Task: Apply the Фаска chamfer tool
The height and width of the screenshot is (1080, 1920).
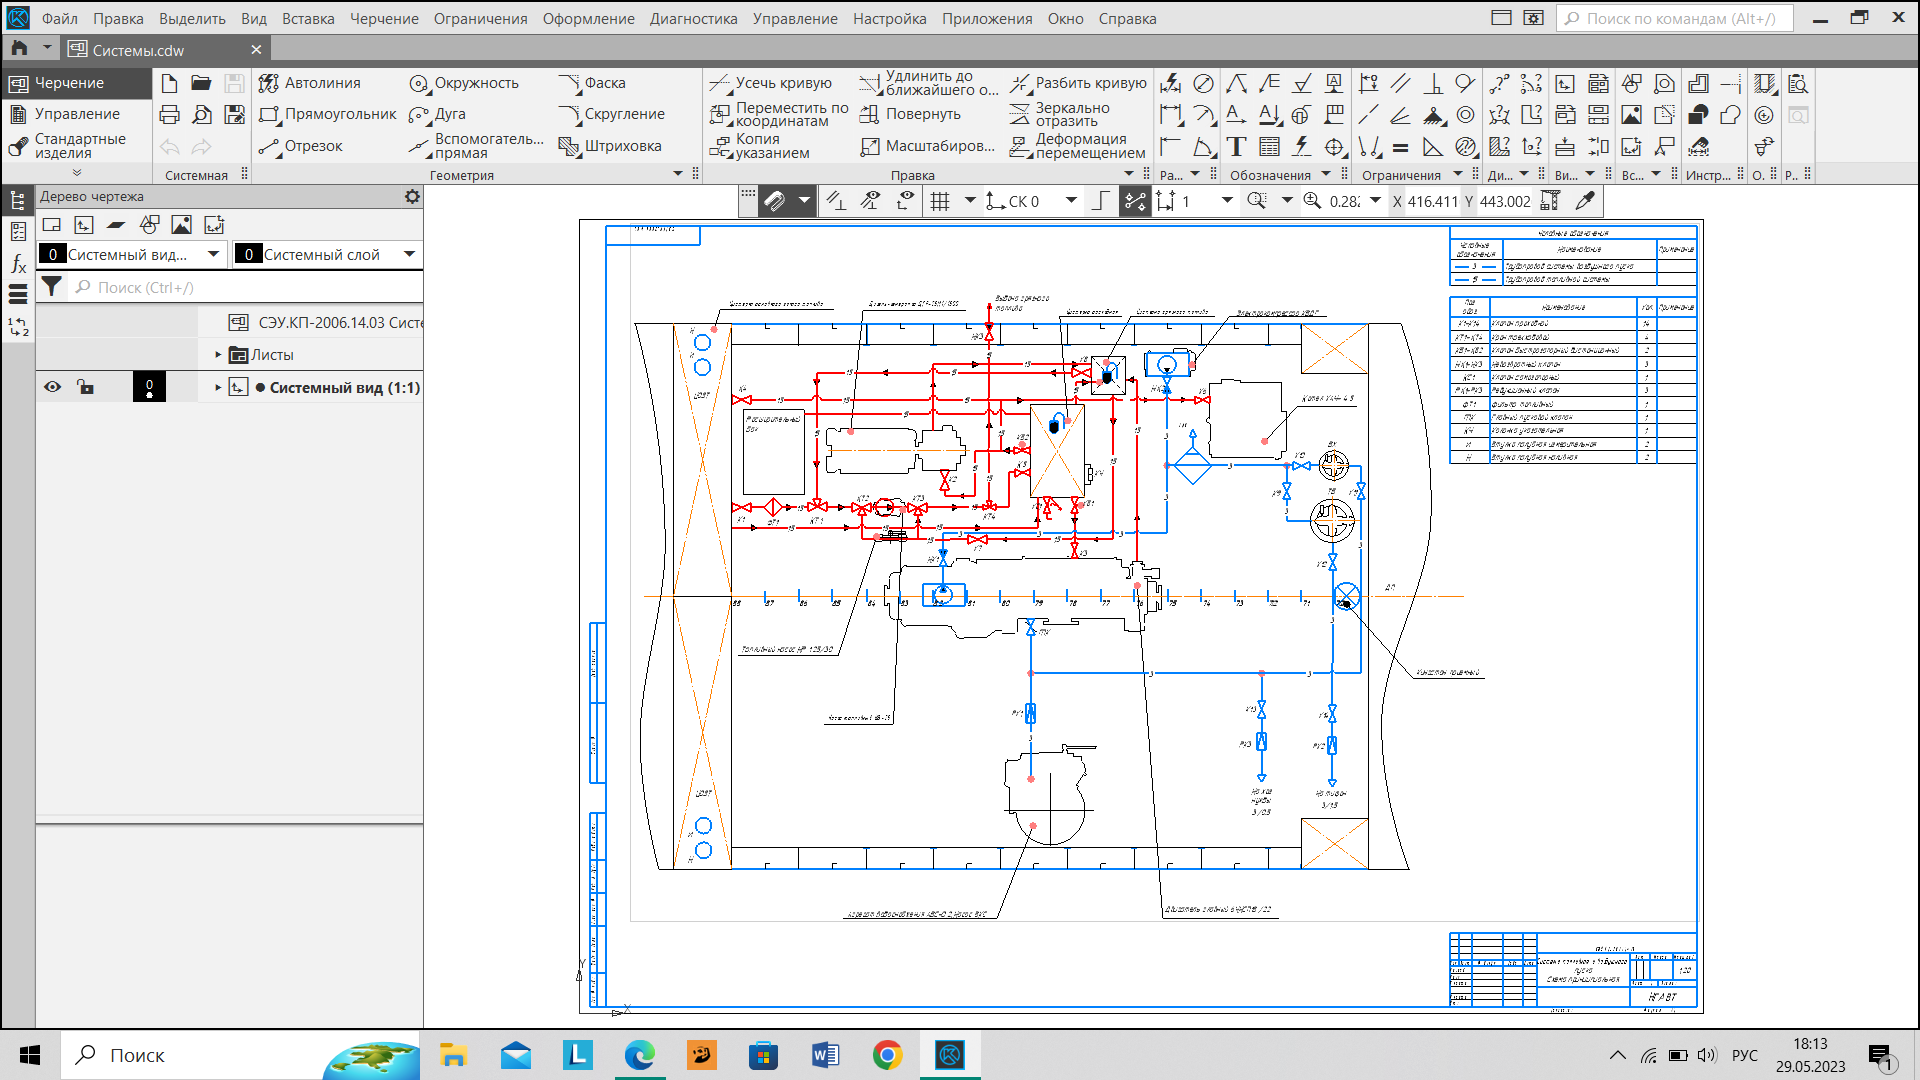Action: pyautogui.click(x=592, y=83)
